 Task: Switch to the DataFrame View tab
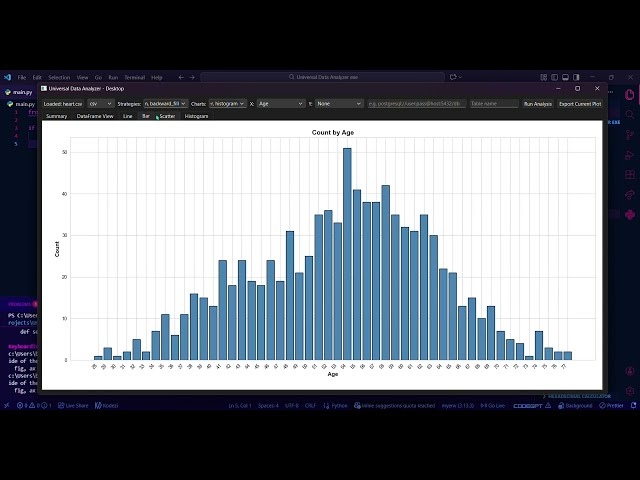click(x=95, y=116)
